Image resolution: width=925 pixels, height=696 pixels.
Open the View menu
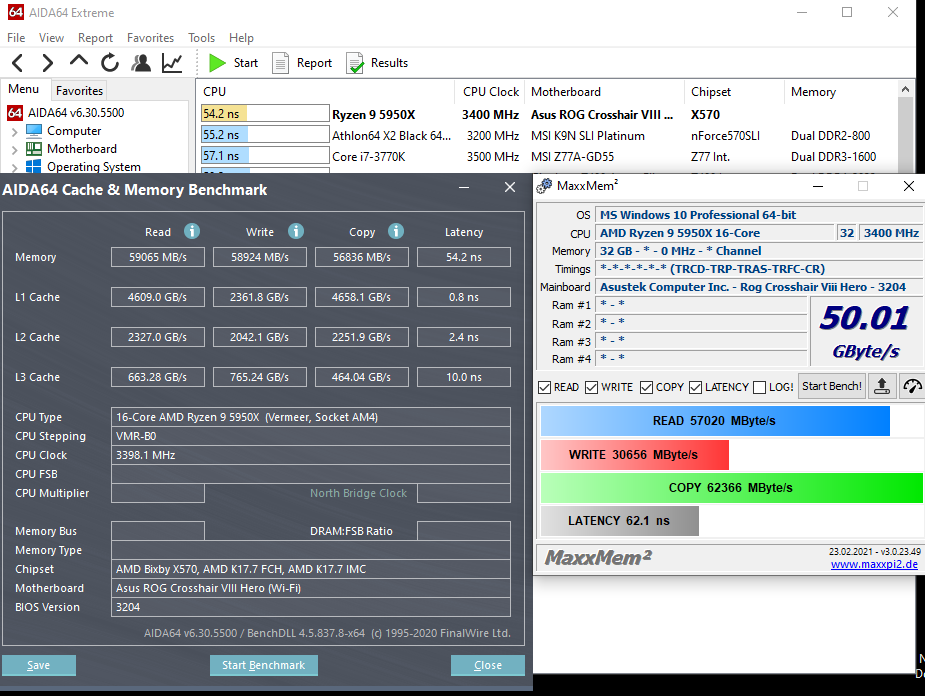[x=51, y=38]
